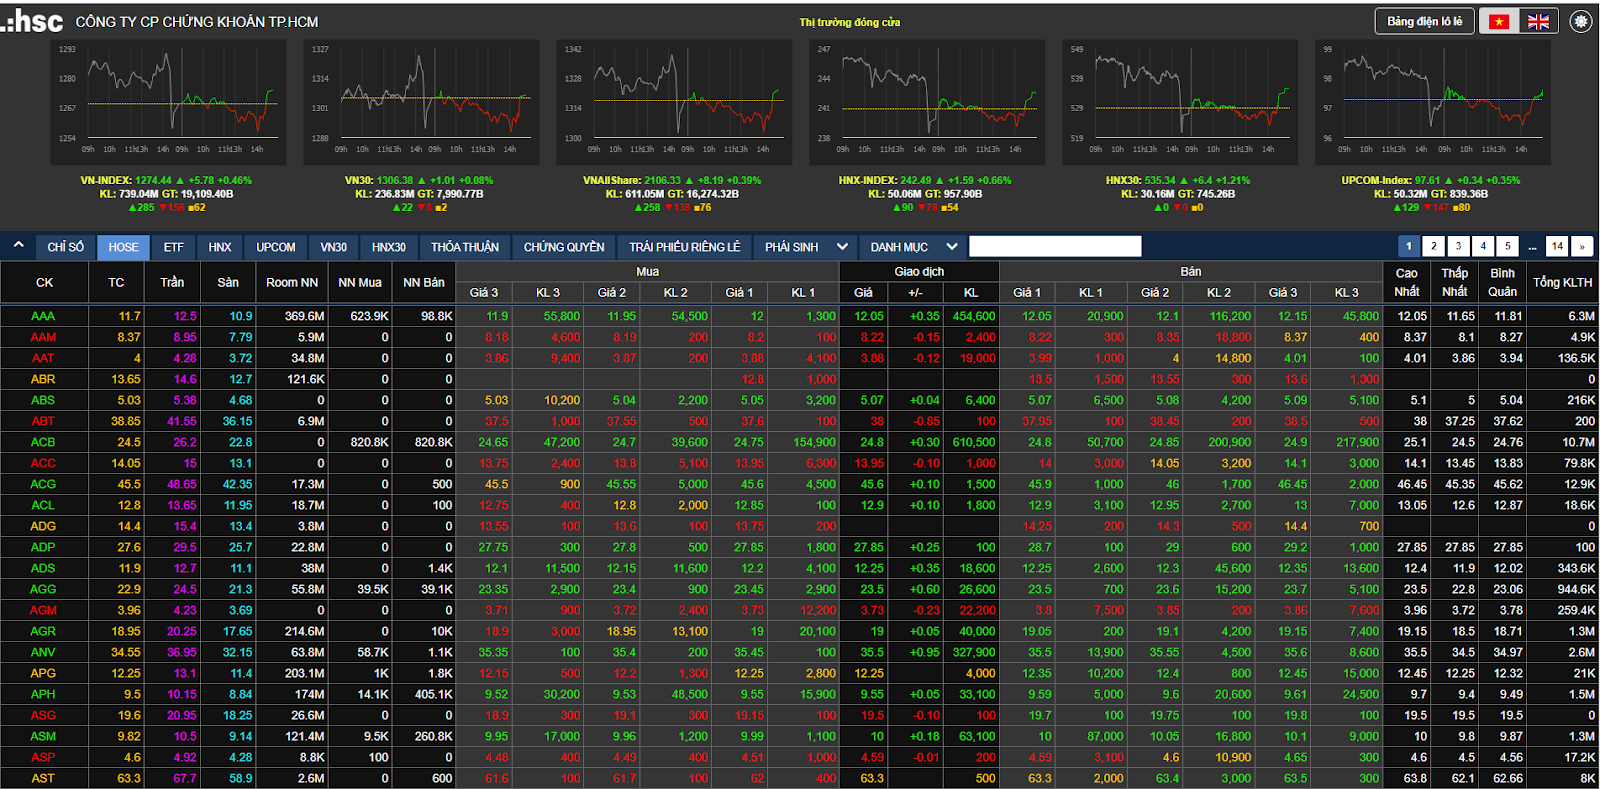
Task: Collapse the index charts panel chevron
Action: pos(18,245)
